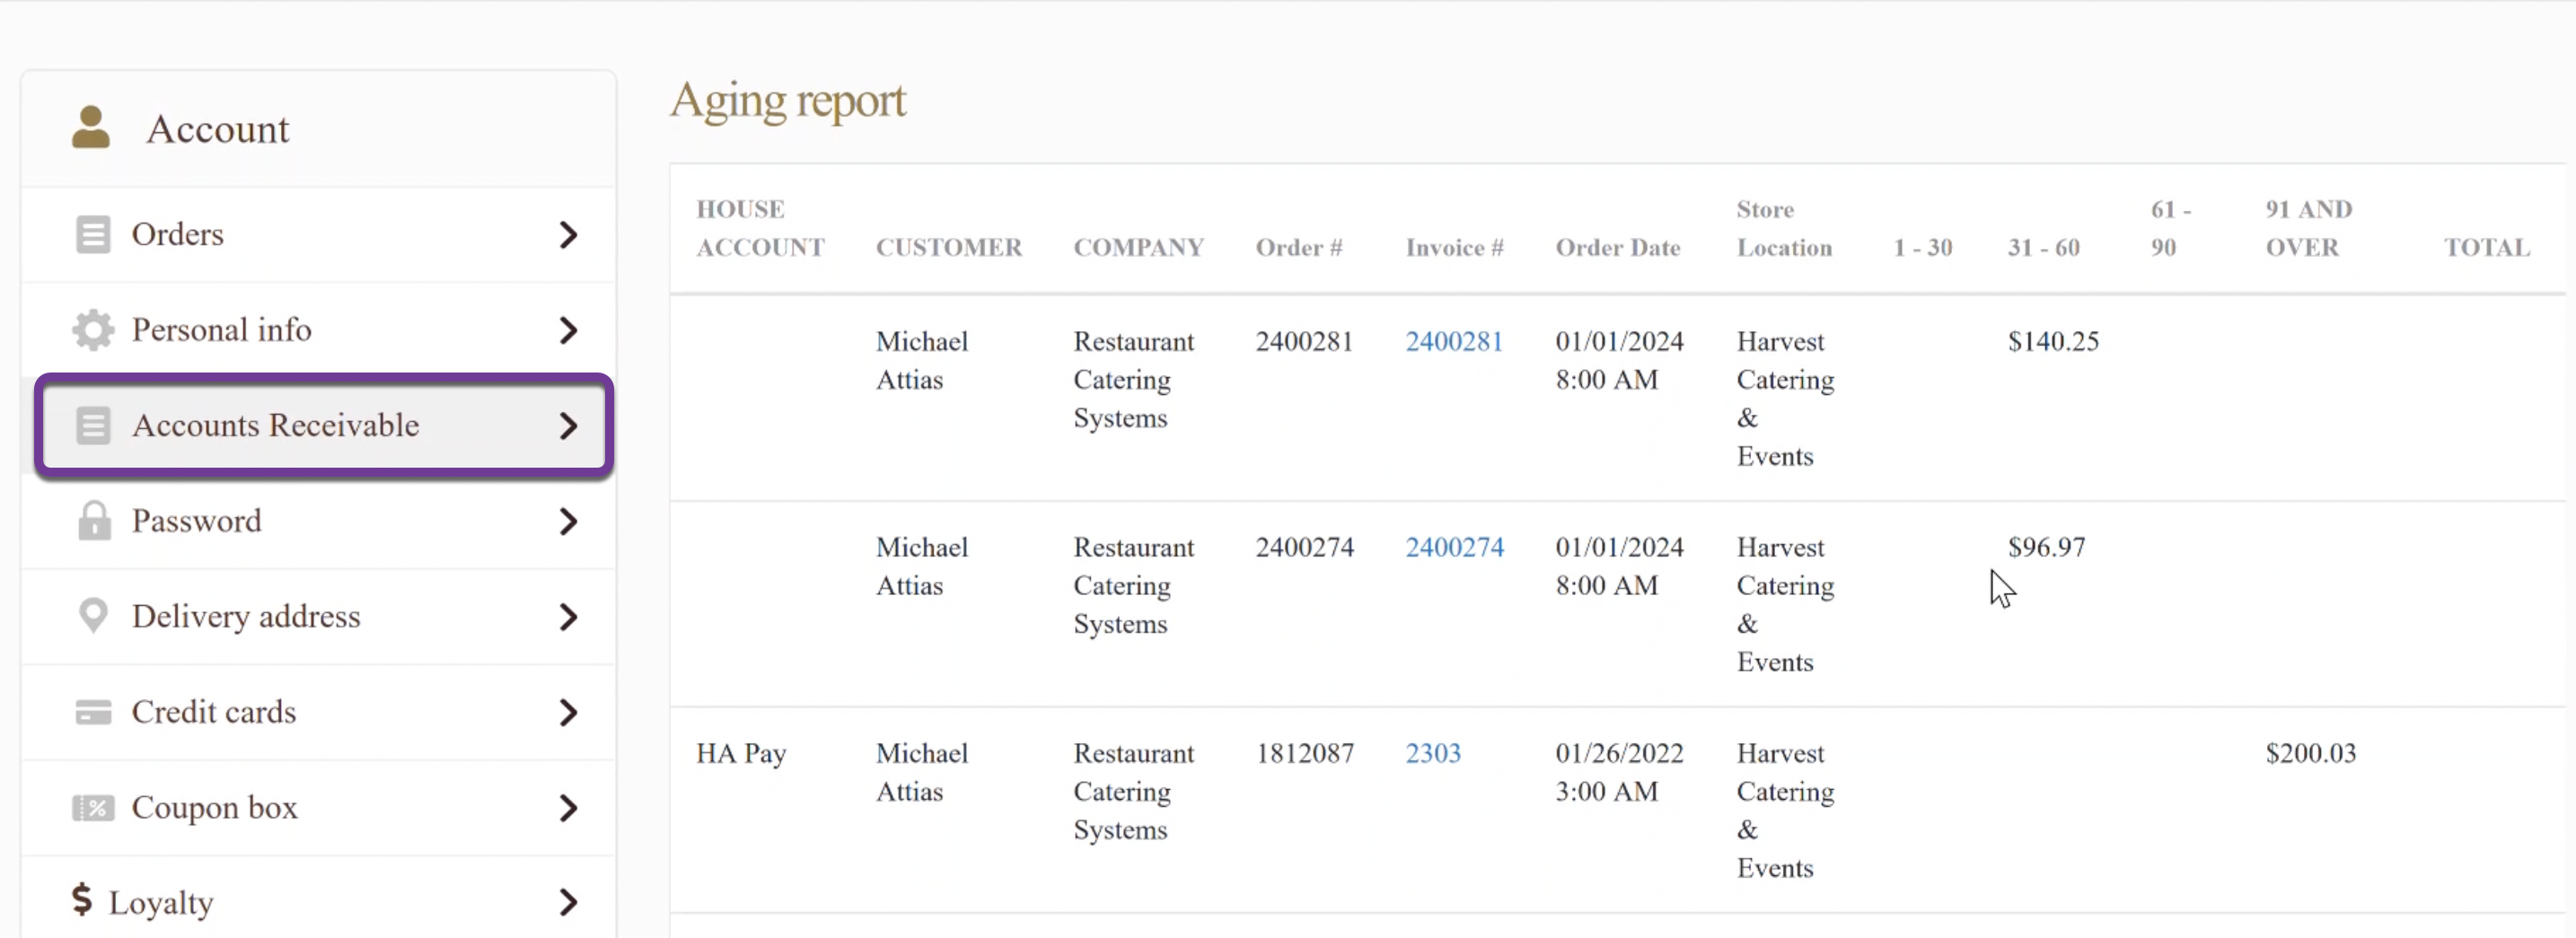Image resolution: width=2576 pixels, height=938 pixels.
Task: Expand the Orders chevron arrow
Action: pos(568,235)
